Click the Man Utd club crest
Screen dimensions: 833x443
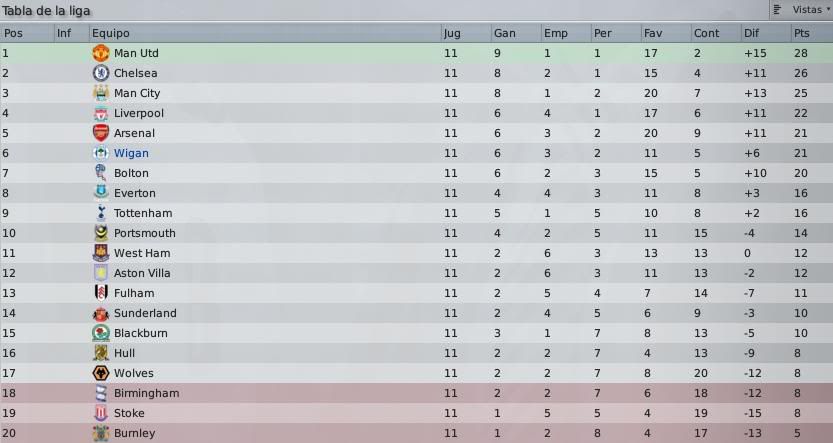point(101,53)
